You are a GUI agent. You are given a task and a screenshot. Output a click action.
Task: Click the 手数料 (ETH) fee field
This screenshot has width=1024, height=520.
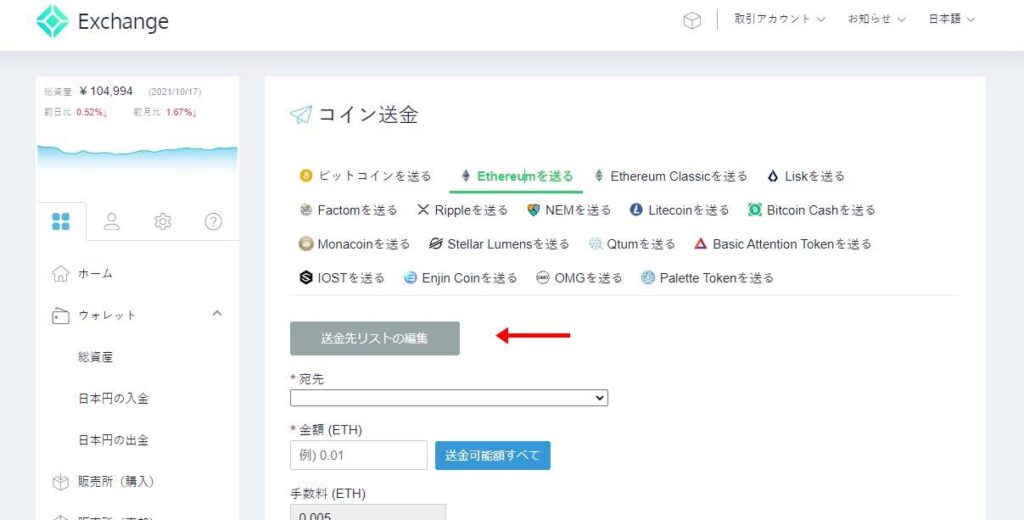[x=368, y=512]
